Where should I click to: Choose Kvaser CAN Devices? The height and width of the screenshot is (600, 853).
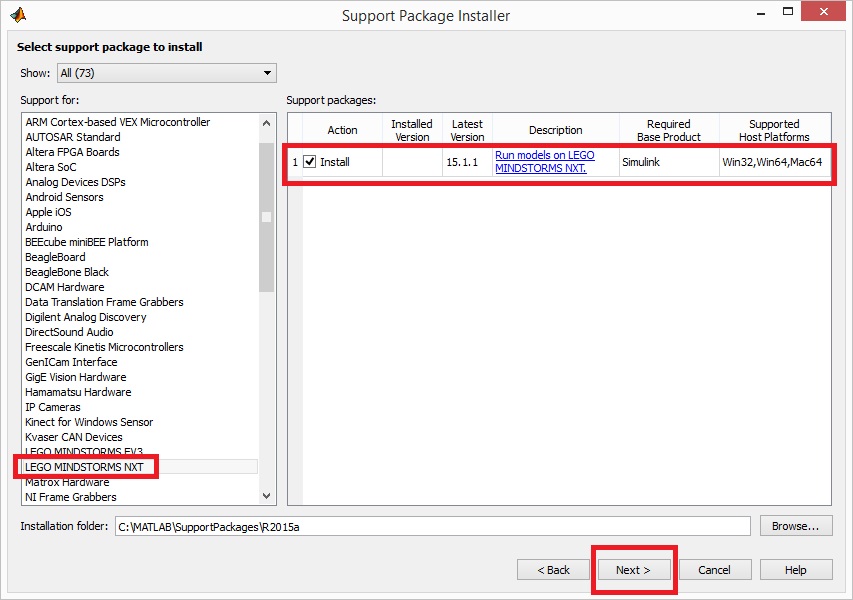74,437
